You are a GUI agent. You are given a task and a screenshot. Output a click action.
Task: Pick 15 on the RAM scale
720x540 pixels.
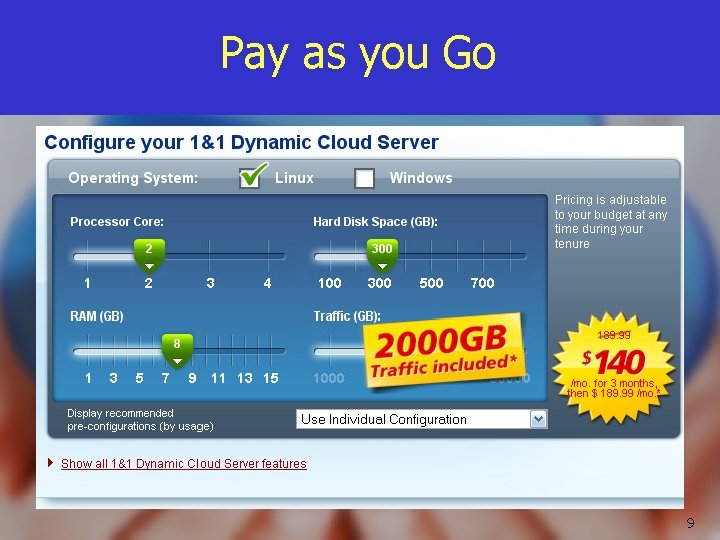270,378
